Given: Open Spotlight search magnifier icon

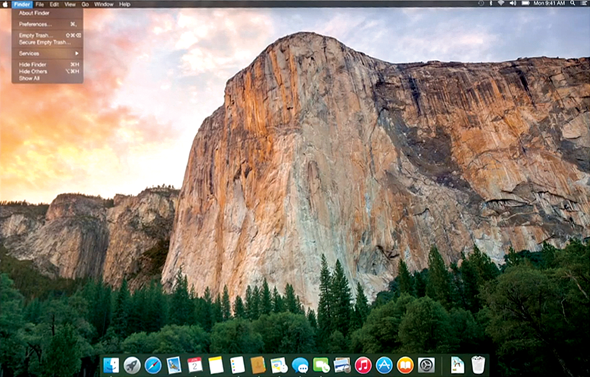Looking at the screenshot, I should [572, 3].
